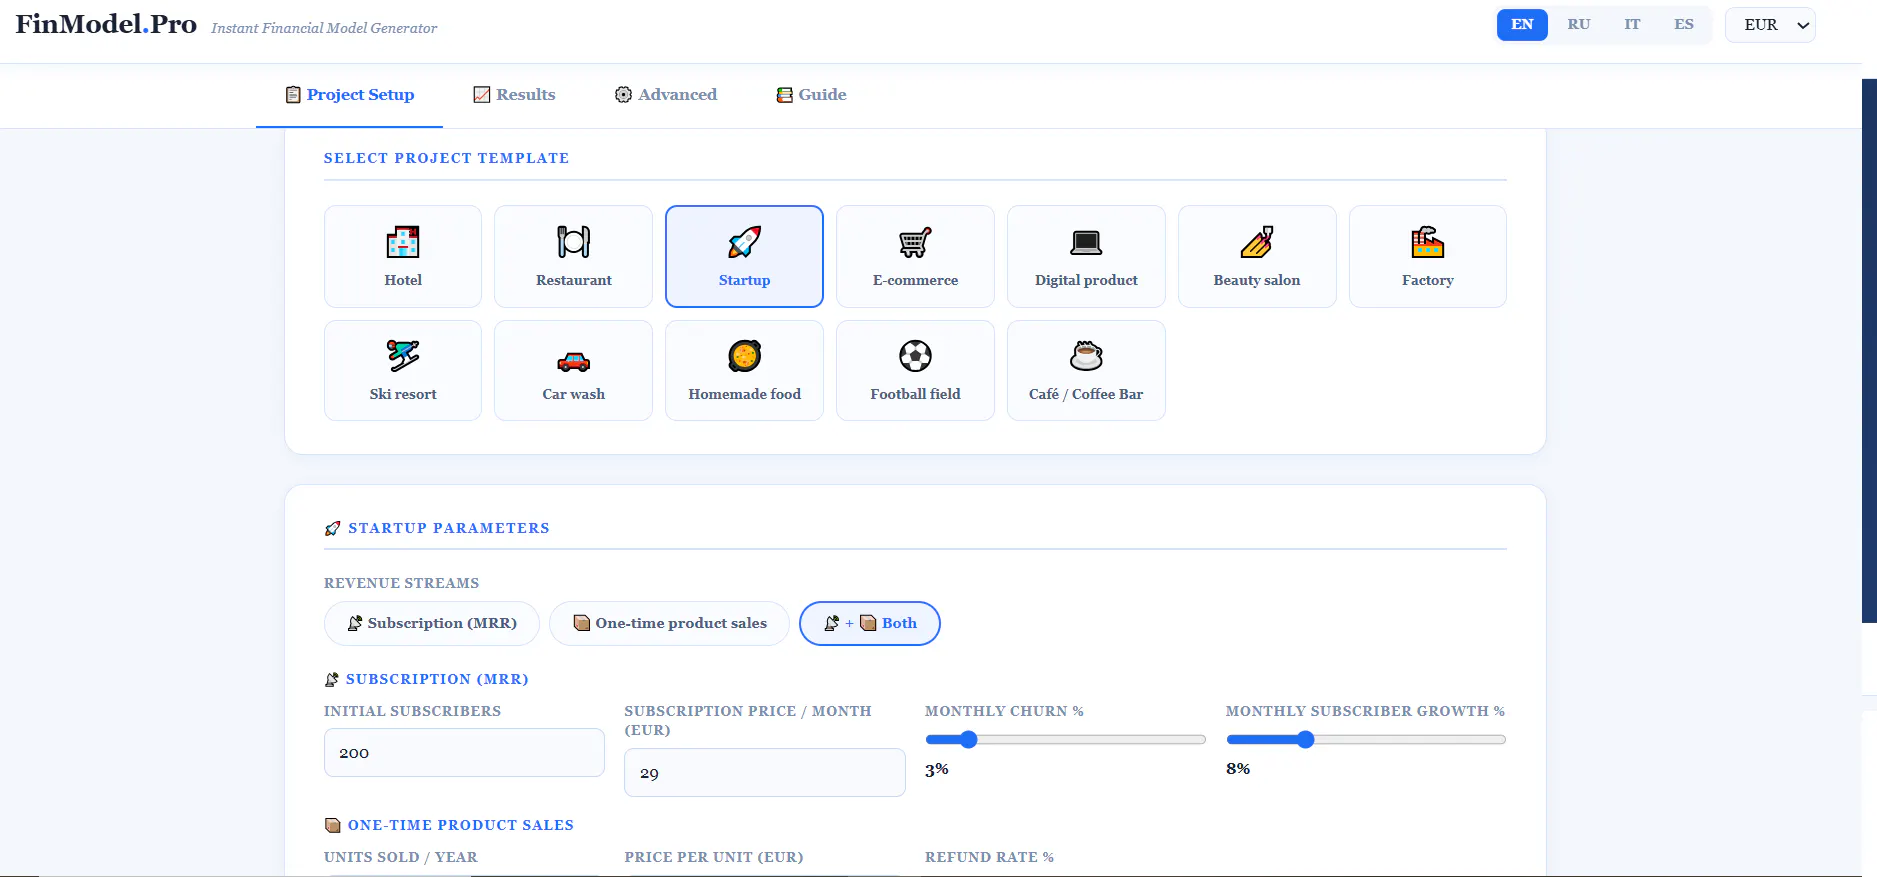The width and height of the screenshot is (1877, 877).
Task: Click the Restaurant plate and cutlery icon
Action: pyautogui.click(x=574, y=242)
